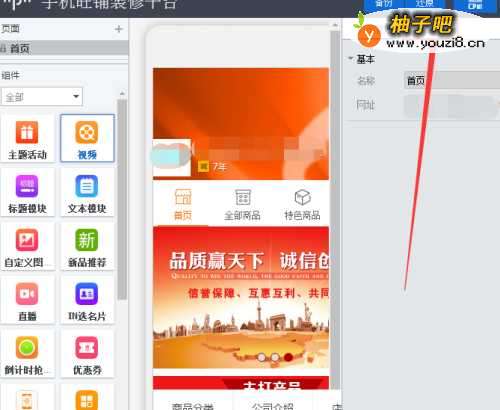Add a new page with plus icon
Screen dimensions: 500x410
[119, 29]
